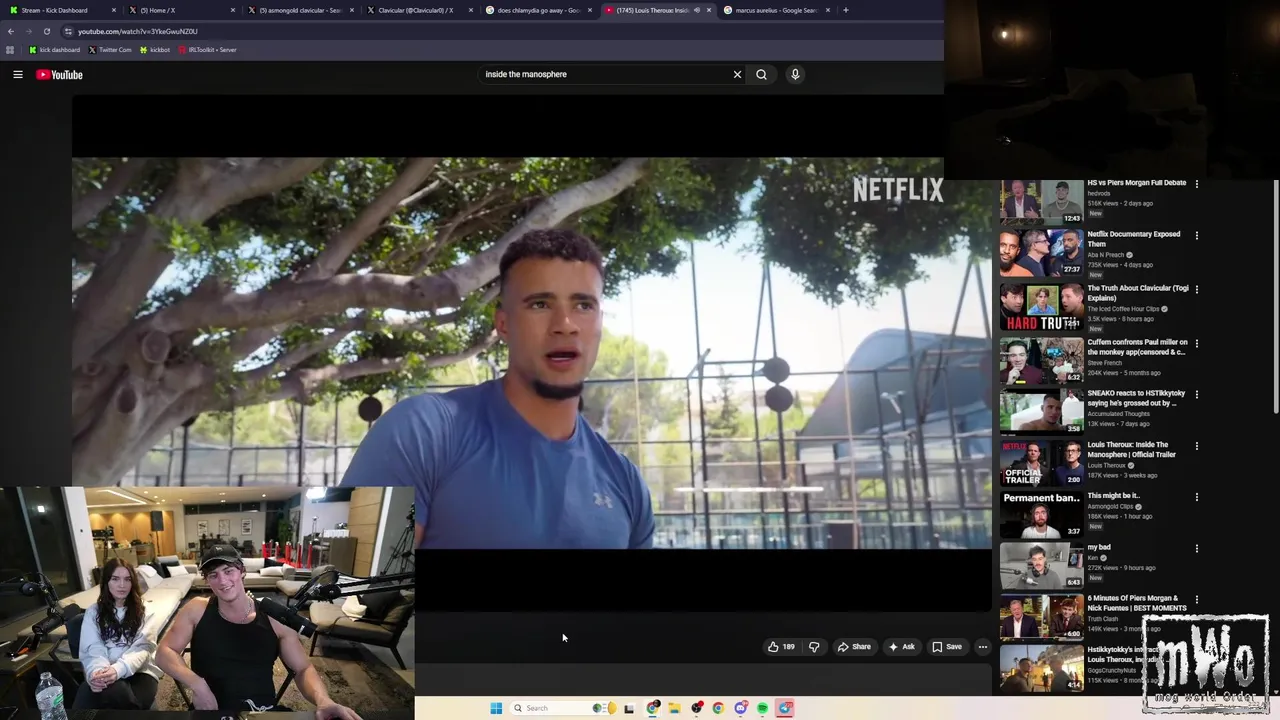This screenshot has width=1280, height=720.
Task: Open options for 'SNEAKO reacts to HSTikkytoky'
Action: (1197, 395)
